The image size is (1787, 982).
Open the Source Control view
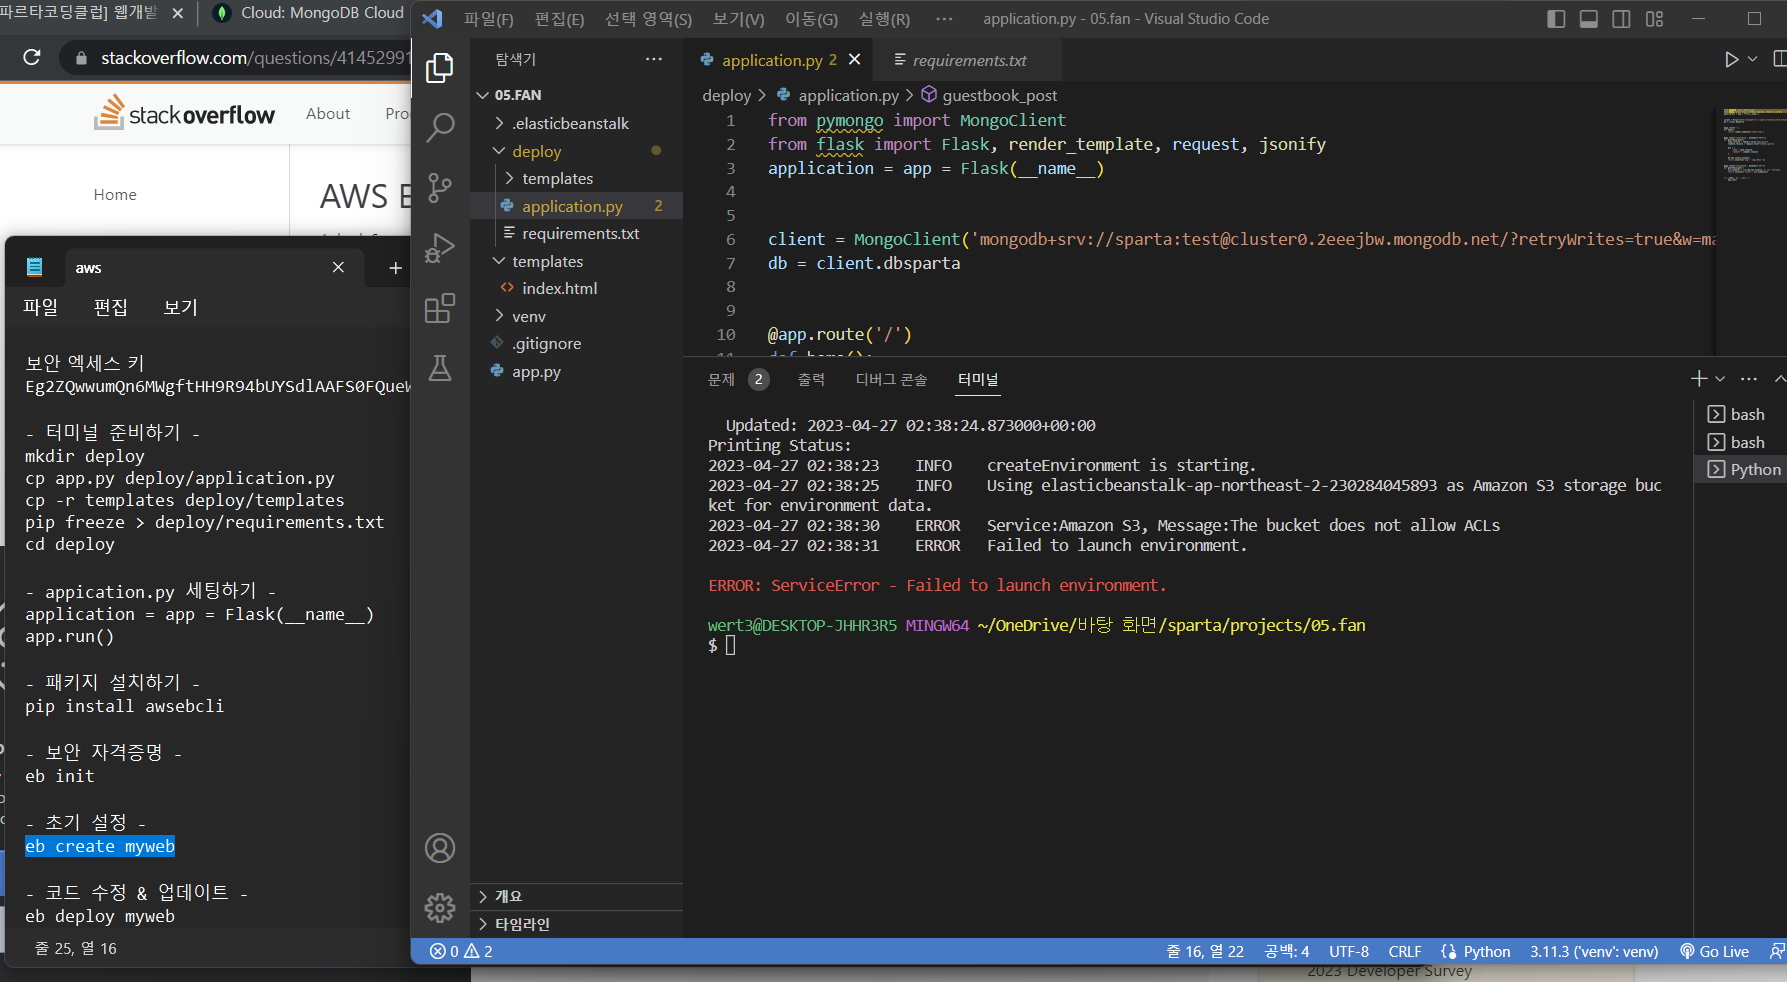pyautogui.click(x=440, y=188)
